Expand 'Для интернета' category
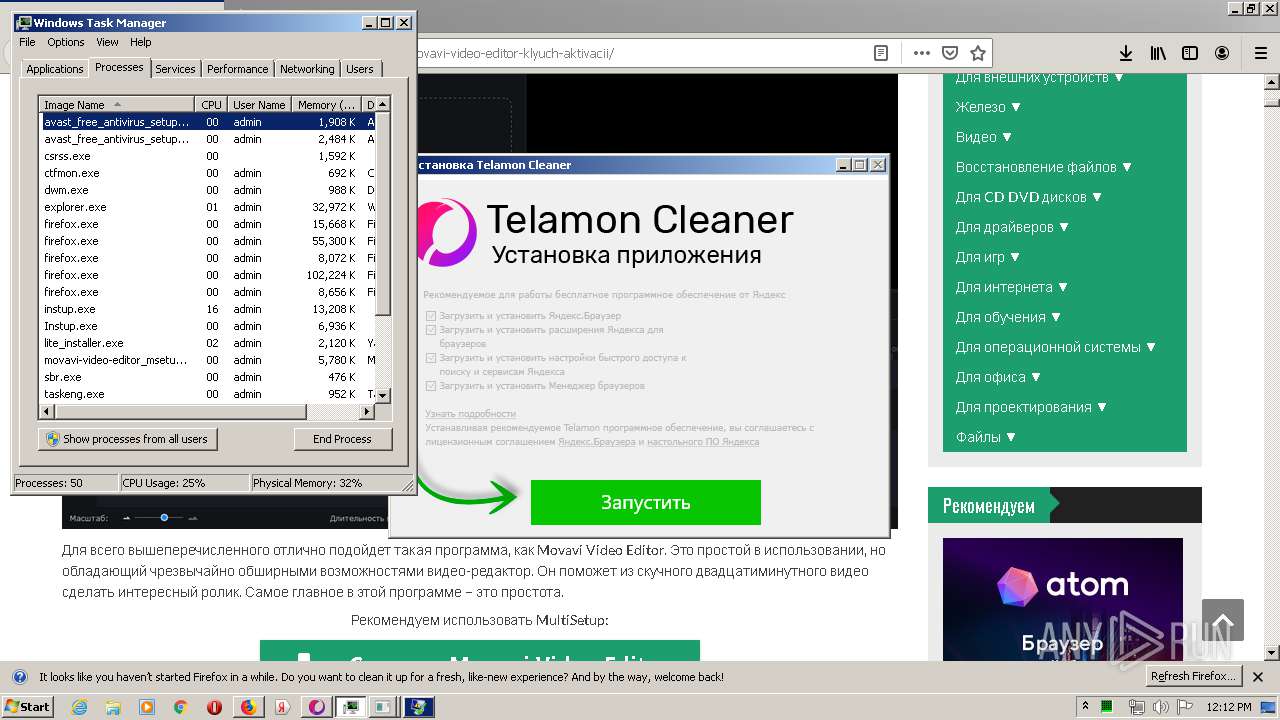This screenshot has height=720, width=1280. (x=1012, y=287)
